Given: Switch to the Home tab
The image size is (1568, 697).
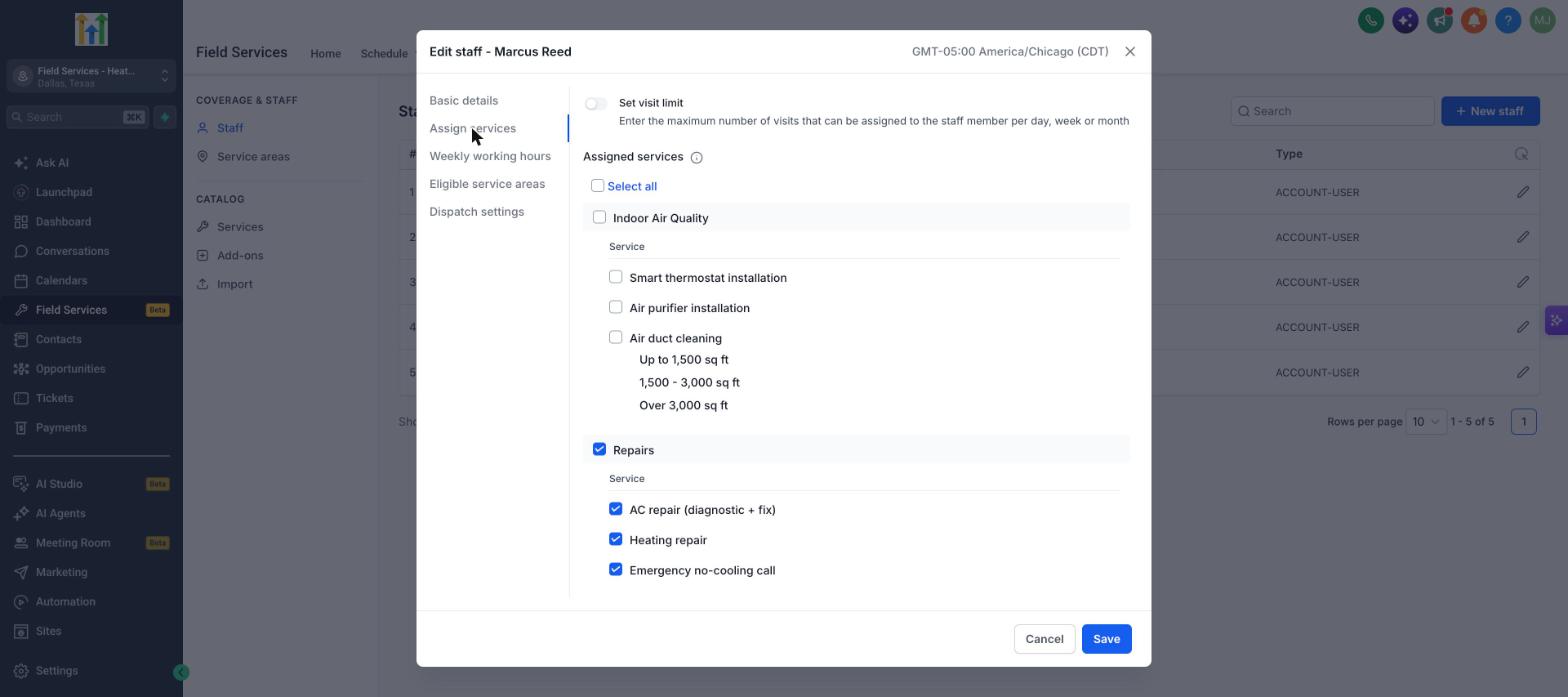Looking at the screenshot, I should (325, 54).
